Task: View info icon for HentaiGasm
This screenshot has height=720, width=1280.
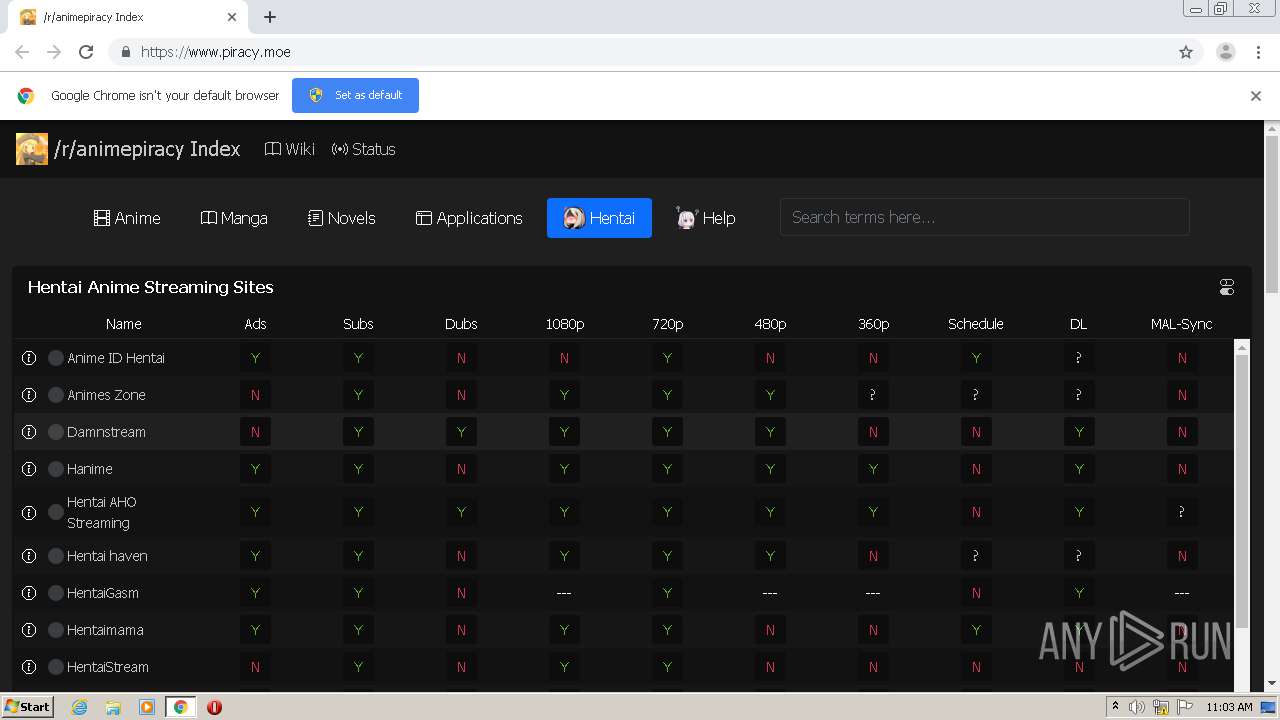Action: tap(29, 593)
